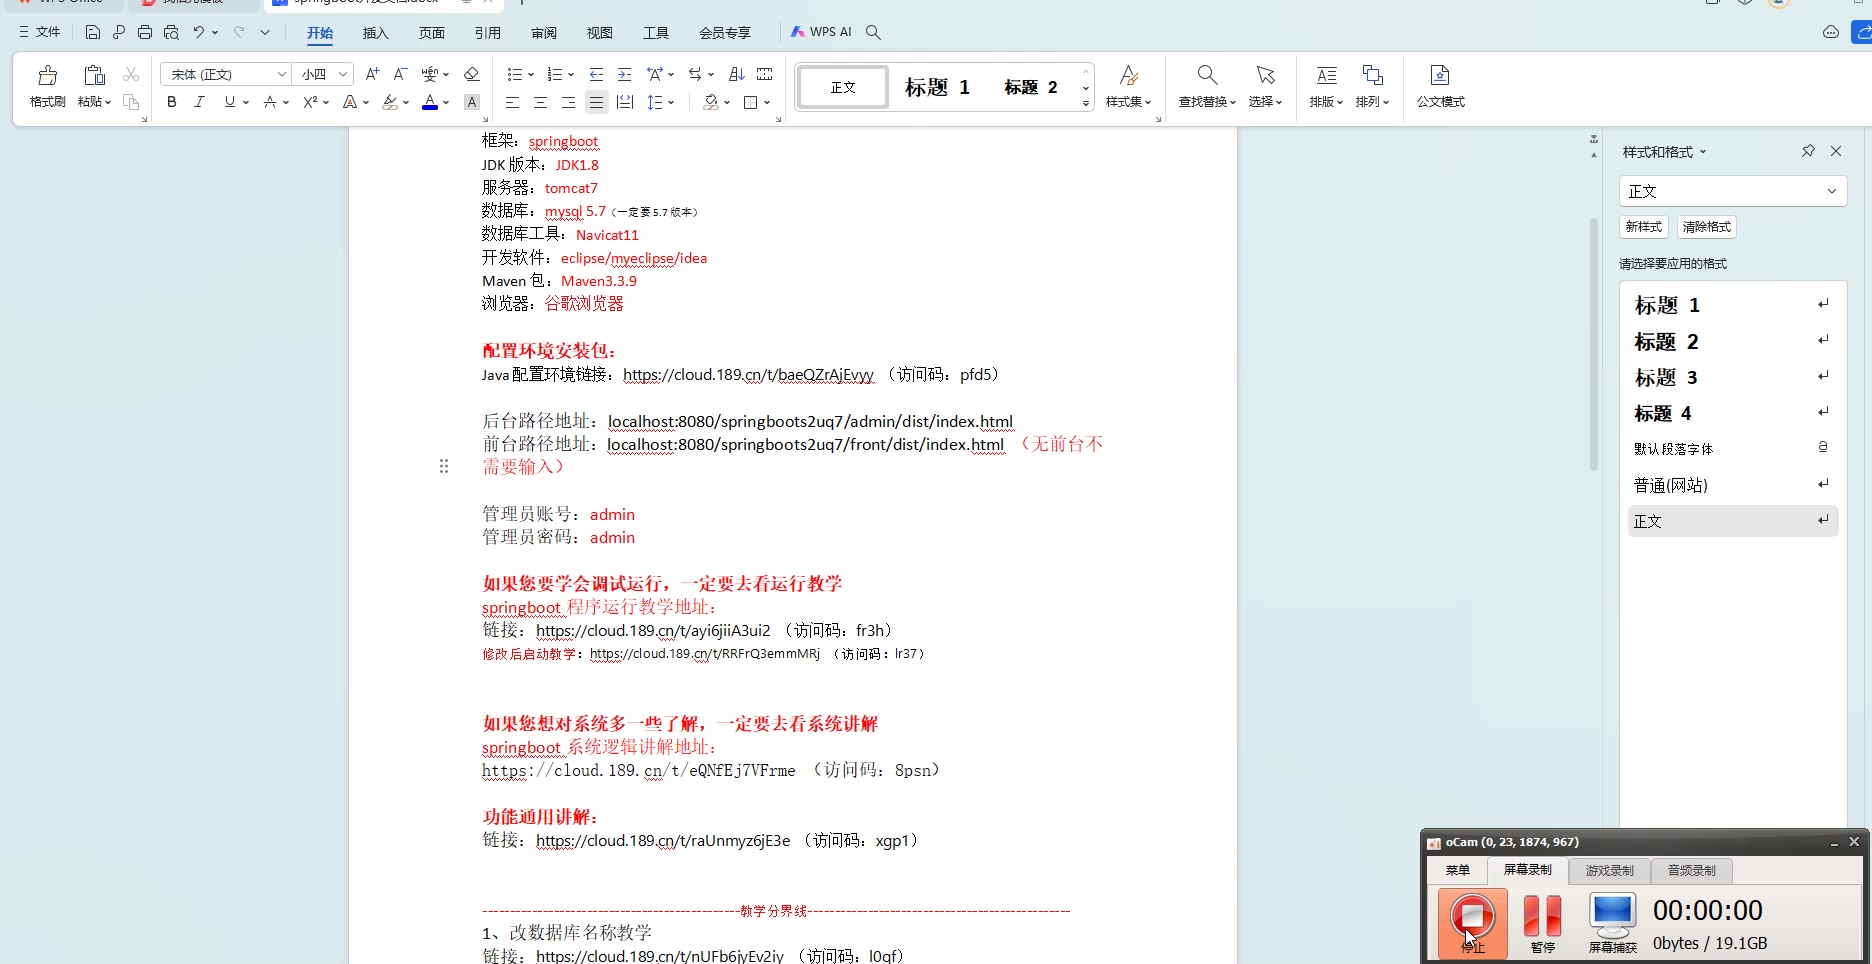
Task: Click the paragraph shading fill bucket
Action: [711, 102]
